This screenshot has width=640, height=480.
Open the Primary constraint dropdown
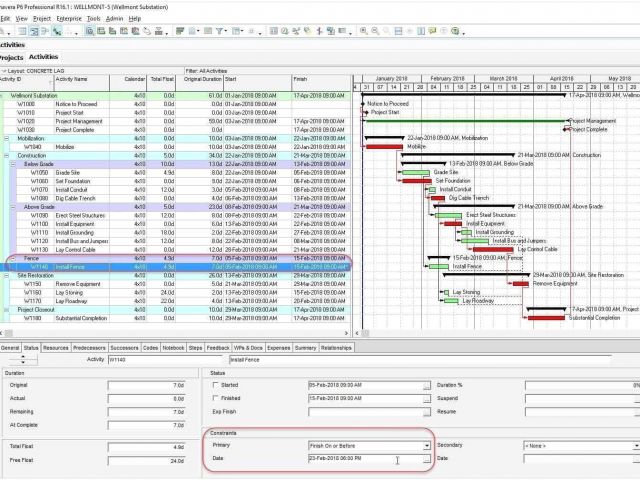pyautogui.click(x=427, y=445)
